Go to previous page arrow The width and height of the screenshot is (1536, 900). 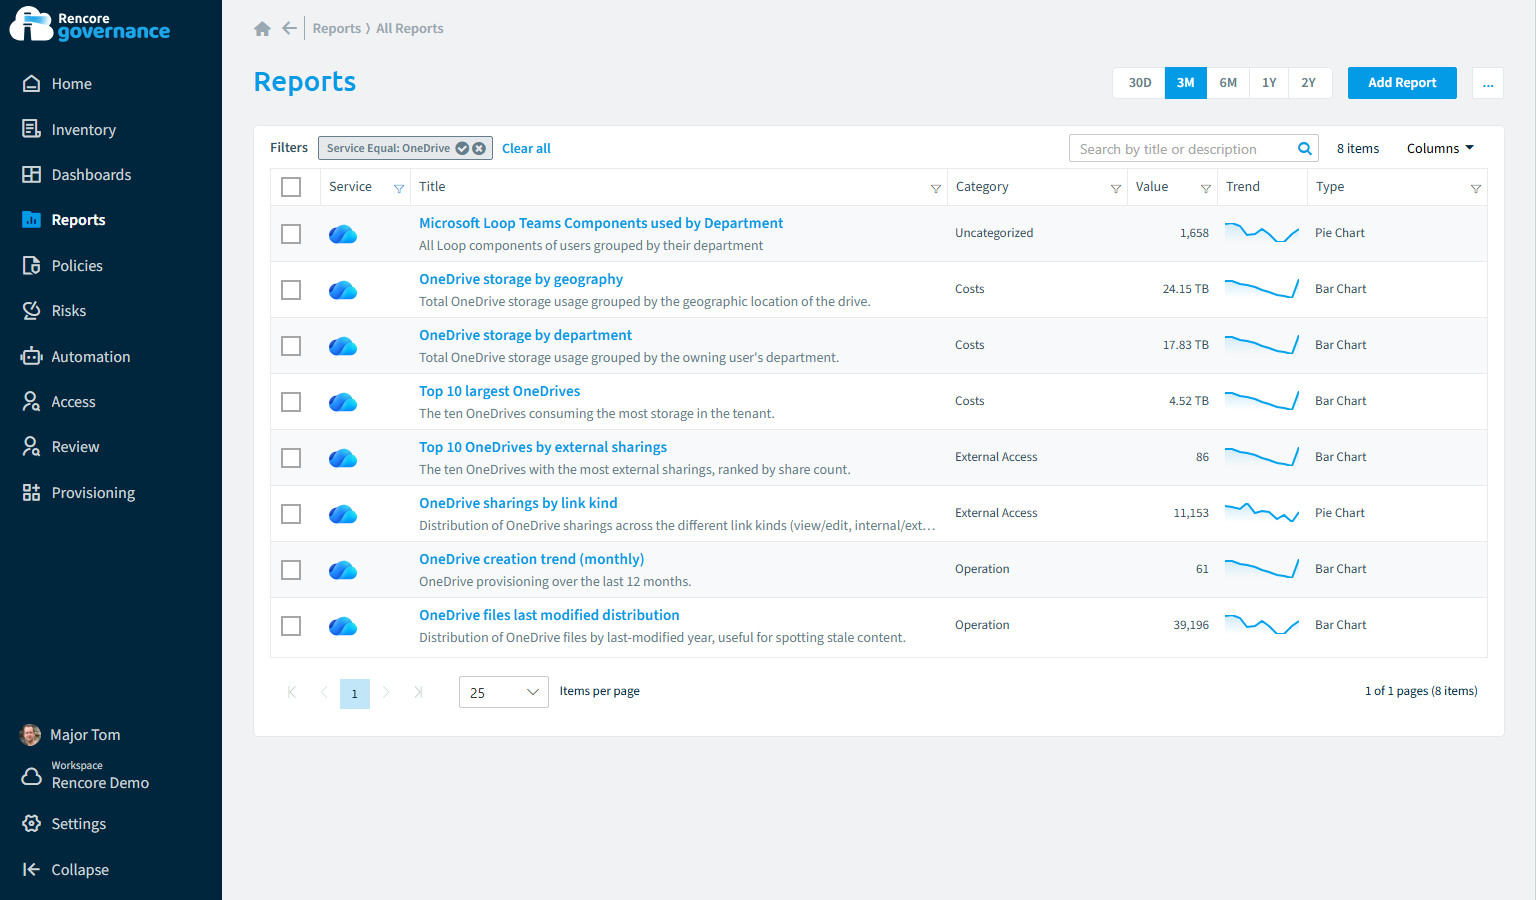pos(323,692)
